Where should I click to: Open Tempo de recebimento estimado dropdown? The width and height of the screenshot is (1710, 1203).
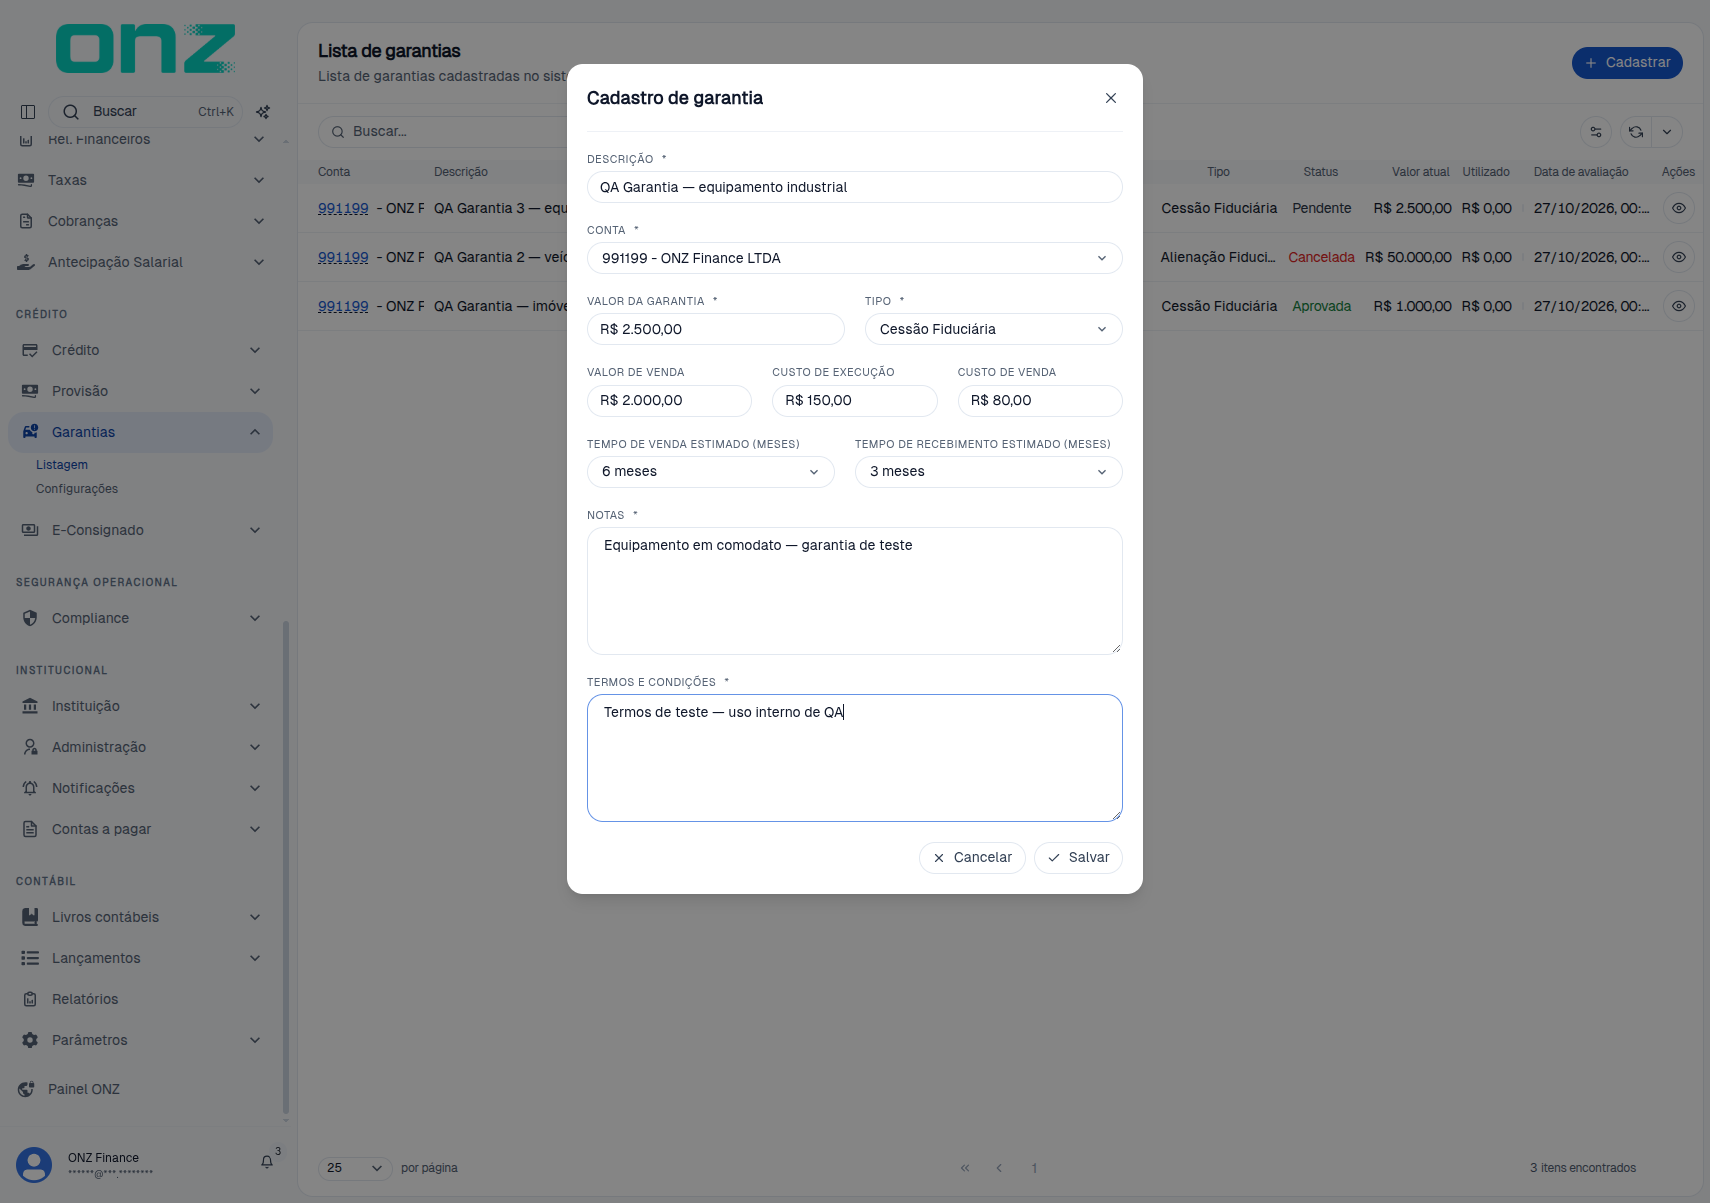point(989,472)
